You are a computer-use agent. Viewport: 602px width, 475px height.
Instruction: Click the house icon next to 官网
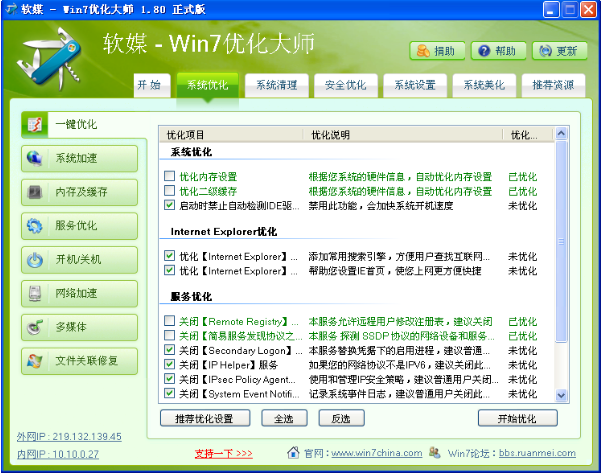click(293, 453)
